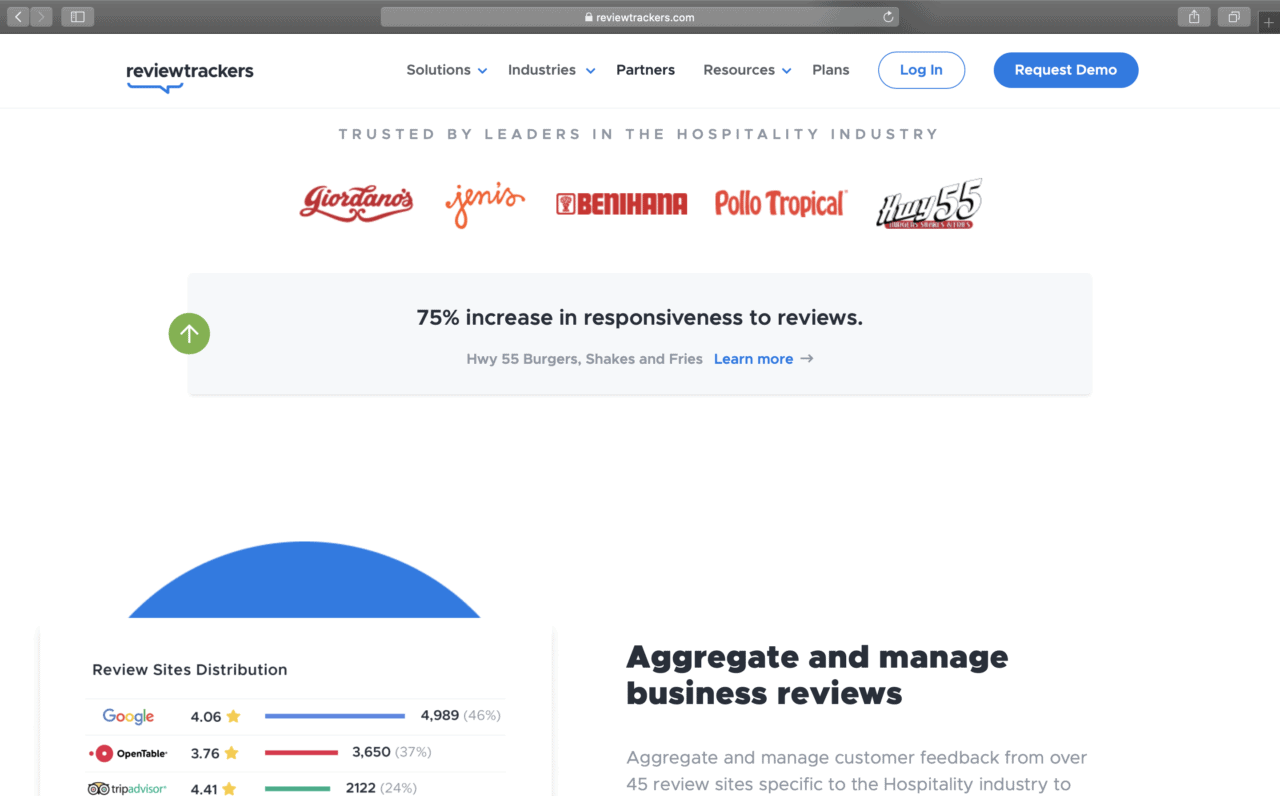Click the Request Demo button
Viewport: 1280px width, 796px height.
click(x=1066, y=70)
